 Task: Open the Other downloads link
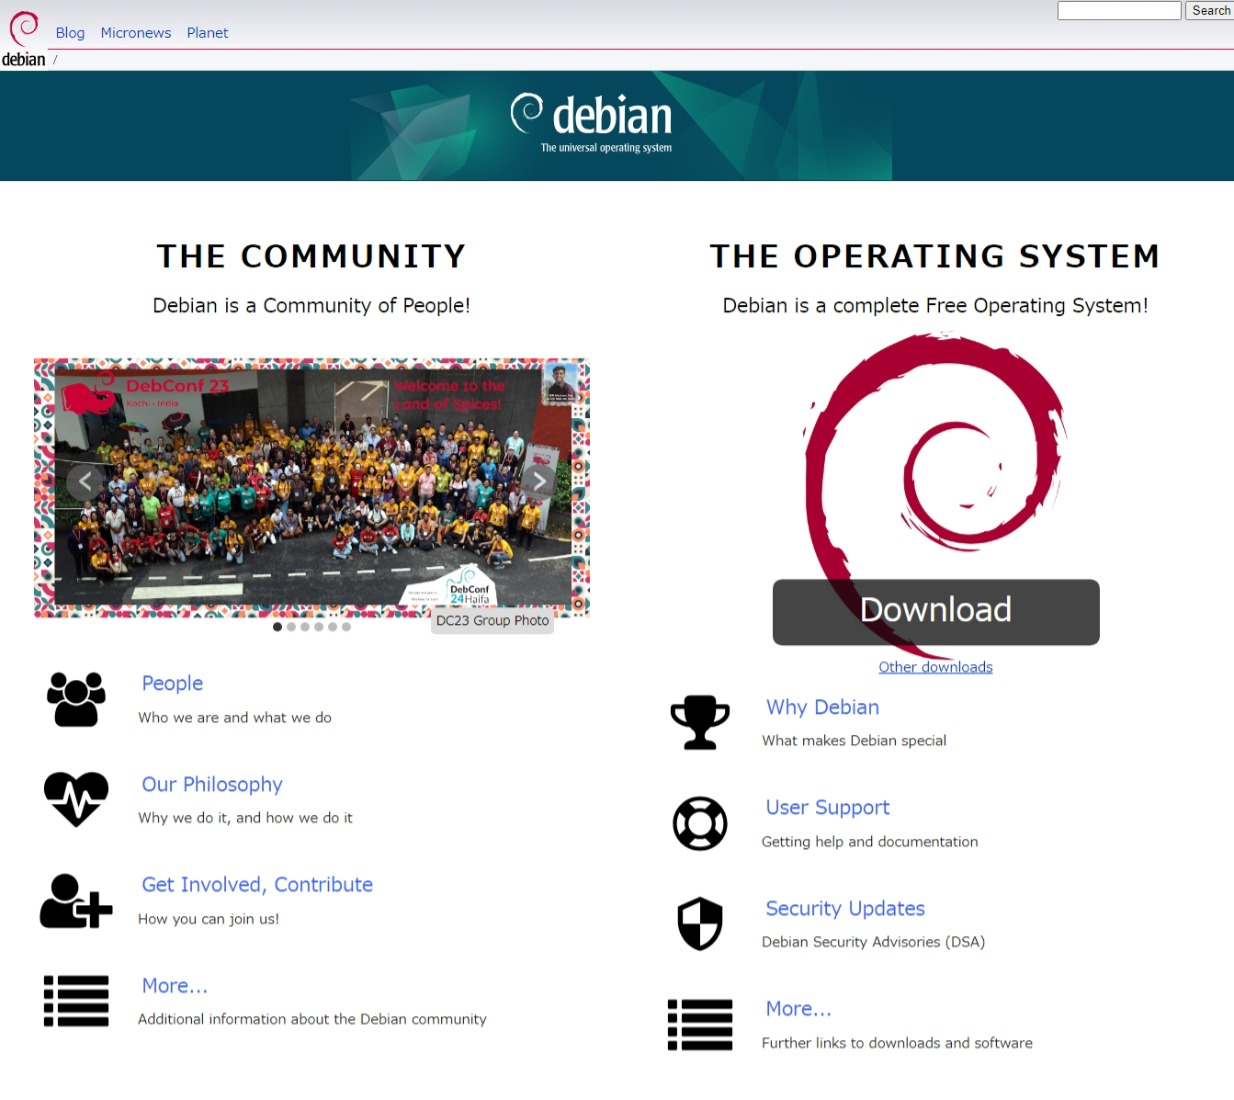click(x=935, y=666)
